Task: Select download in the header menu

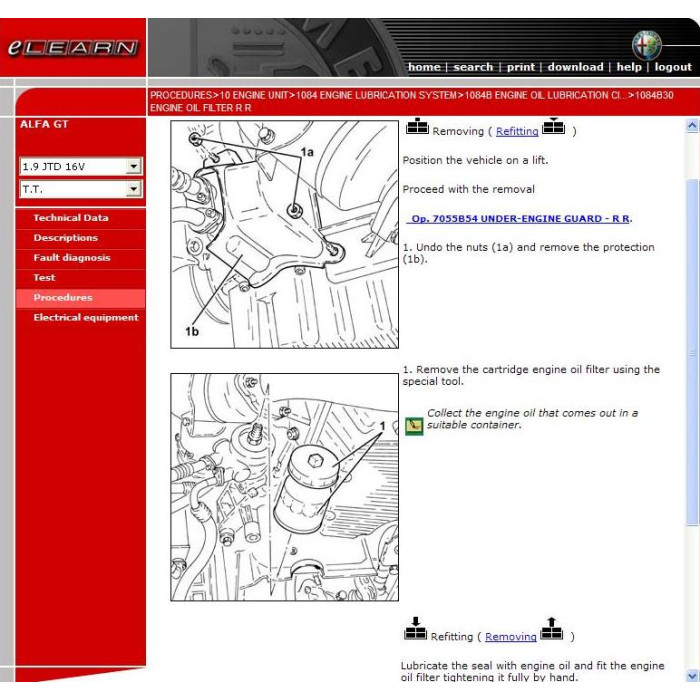Action: point(575,67)
